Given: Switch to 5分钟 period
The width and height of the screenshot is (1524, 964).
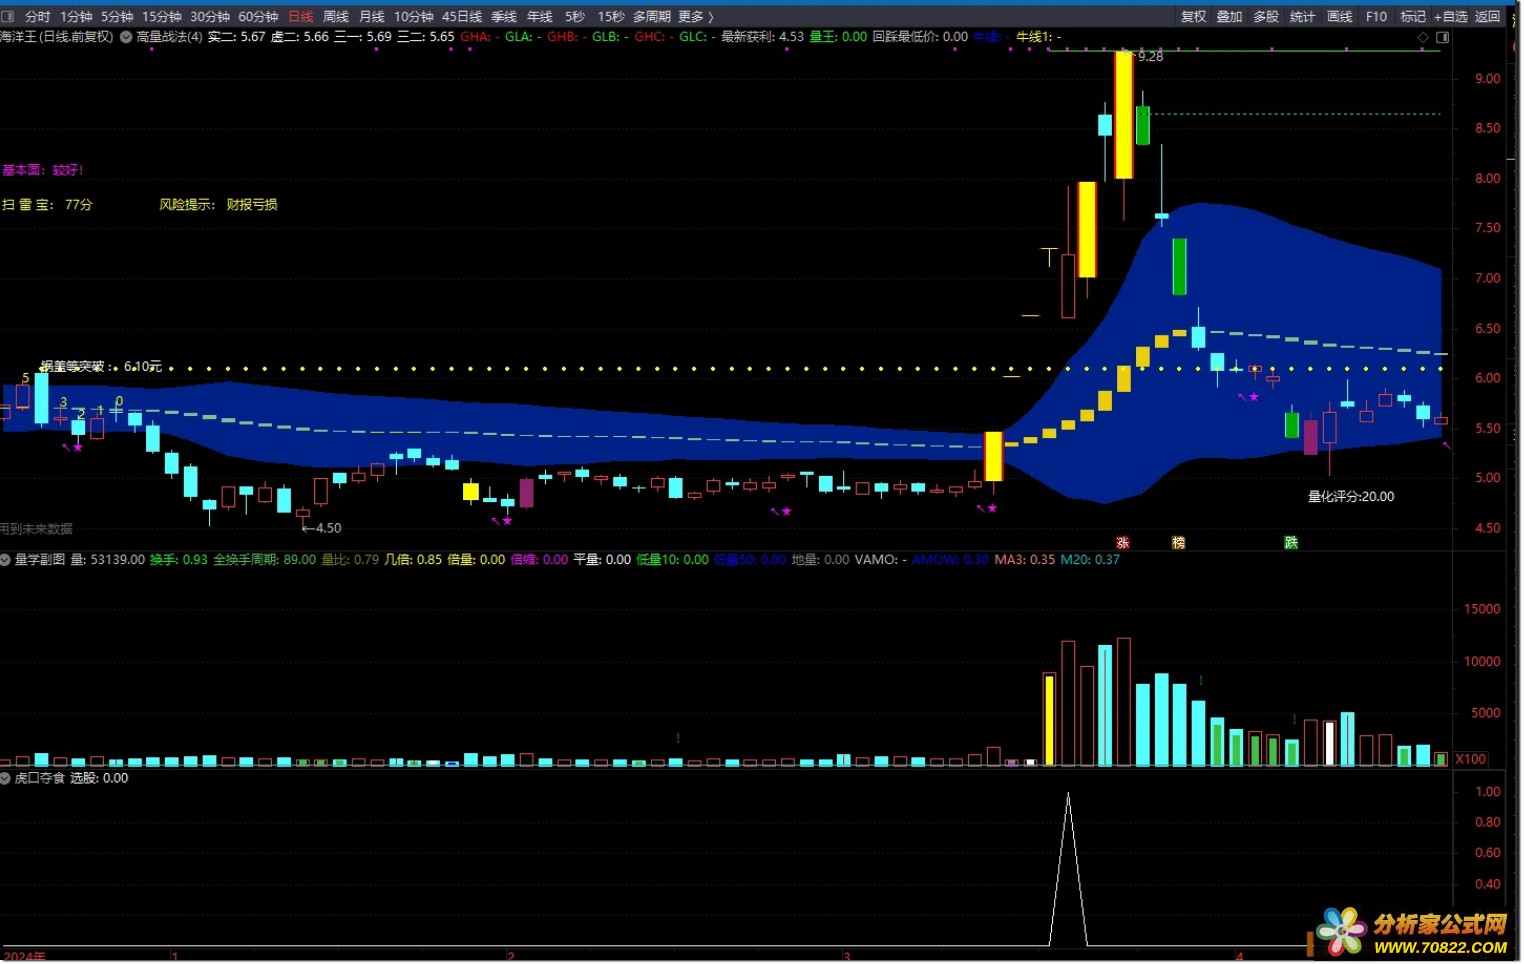Looking at the screenshot, I should click(117, 16).
